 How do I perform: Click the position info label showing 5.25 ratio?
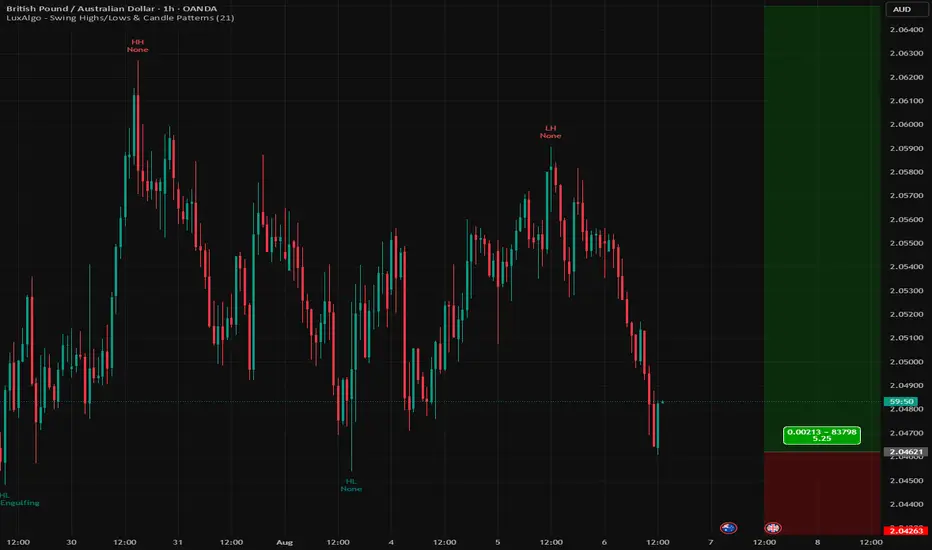coord(822,435)
